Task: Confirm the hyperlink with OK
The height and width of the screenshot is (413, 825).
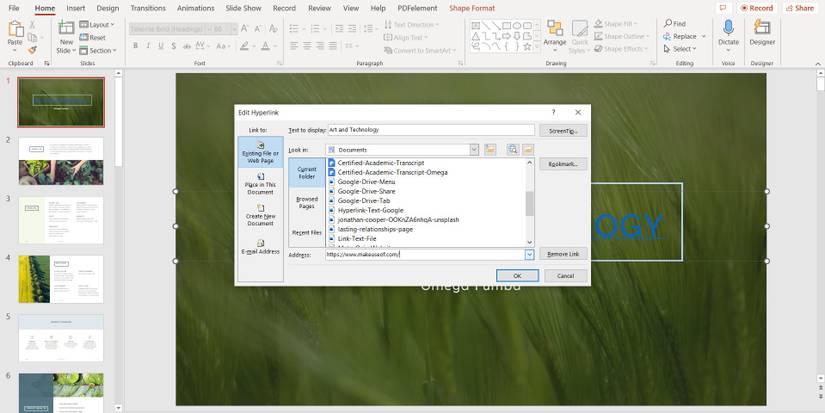Action: [x=517, y=276]
